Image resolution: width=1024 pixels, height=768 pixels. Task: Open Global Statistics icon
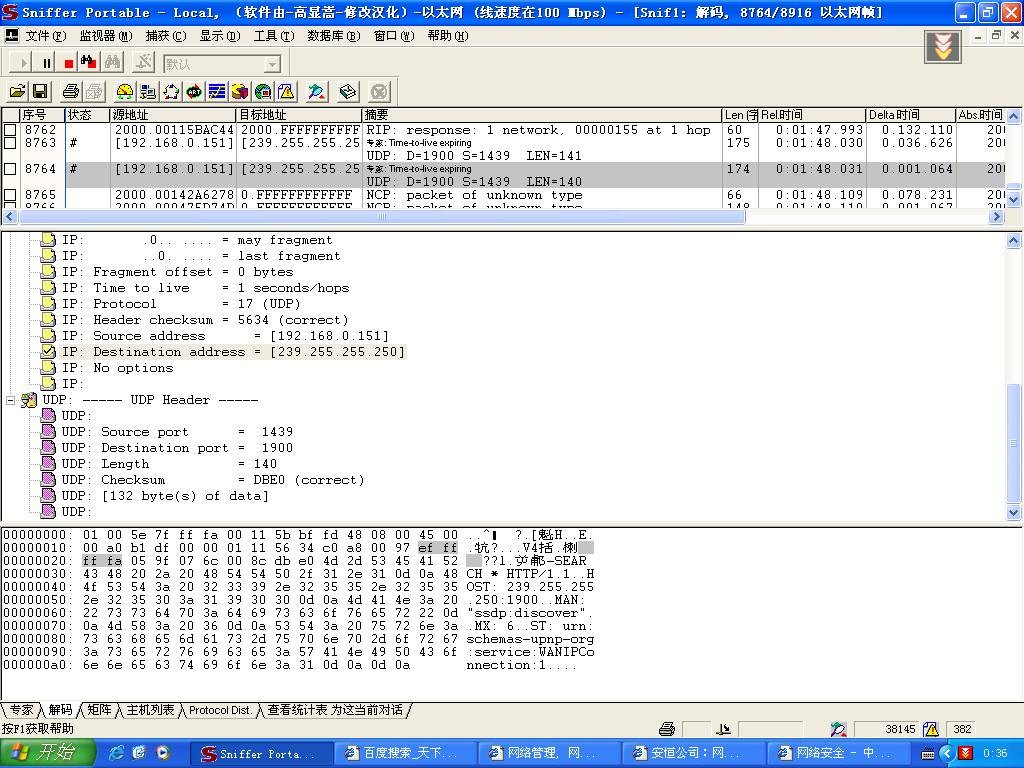(x=263, y=92)
